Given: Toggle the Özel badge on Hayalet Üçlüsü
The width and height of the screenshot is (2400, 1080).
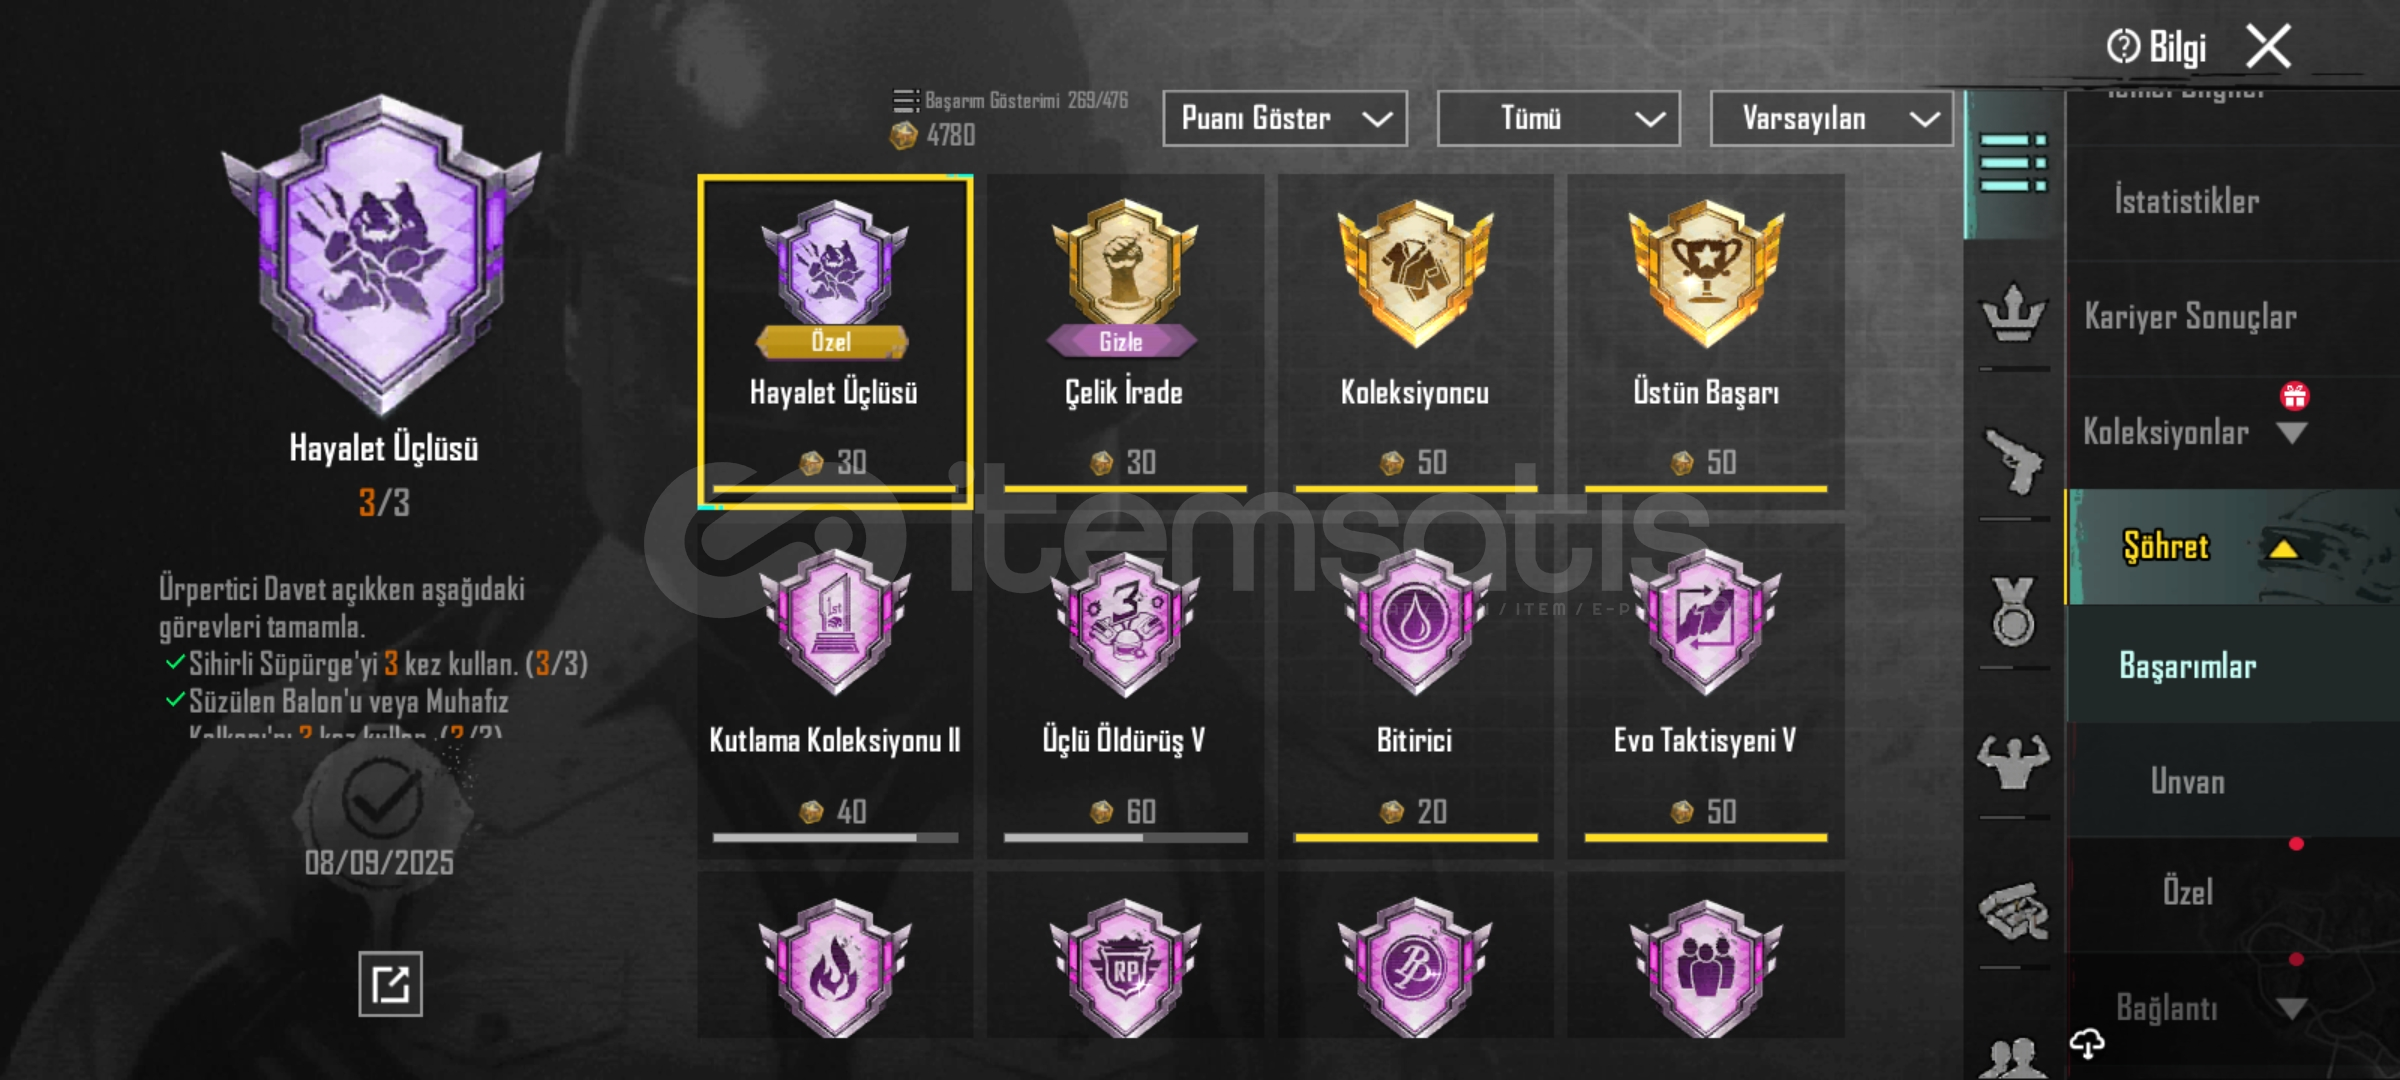Looking at the screenshot, I should (832, 341).
